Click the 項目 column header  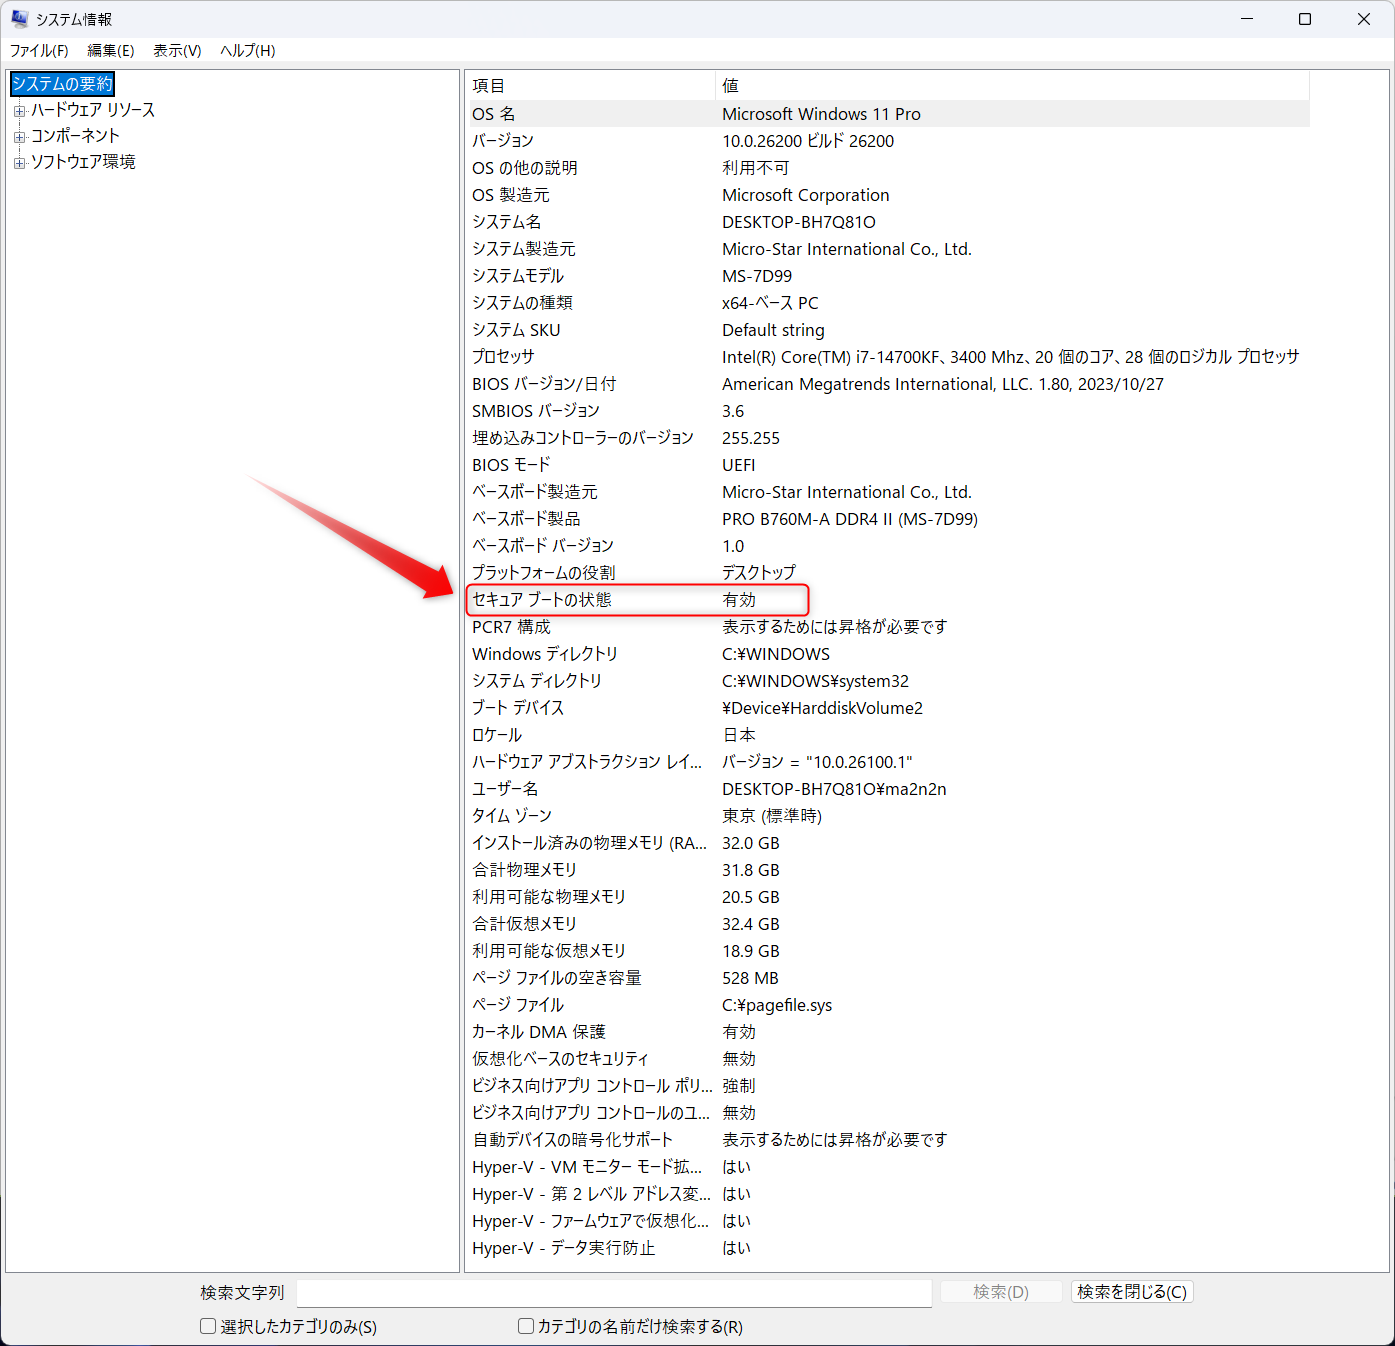click(x=590, y=86)
